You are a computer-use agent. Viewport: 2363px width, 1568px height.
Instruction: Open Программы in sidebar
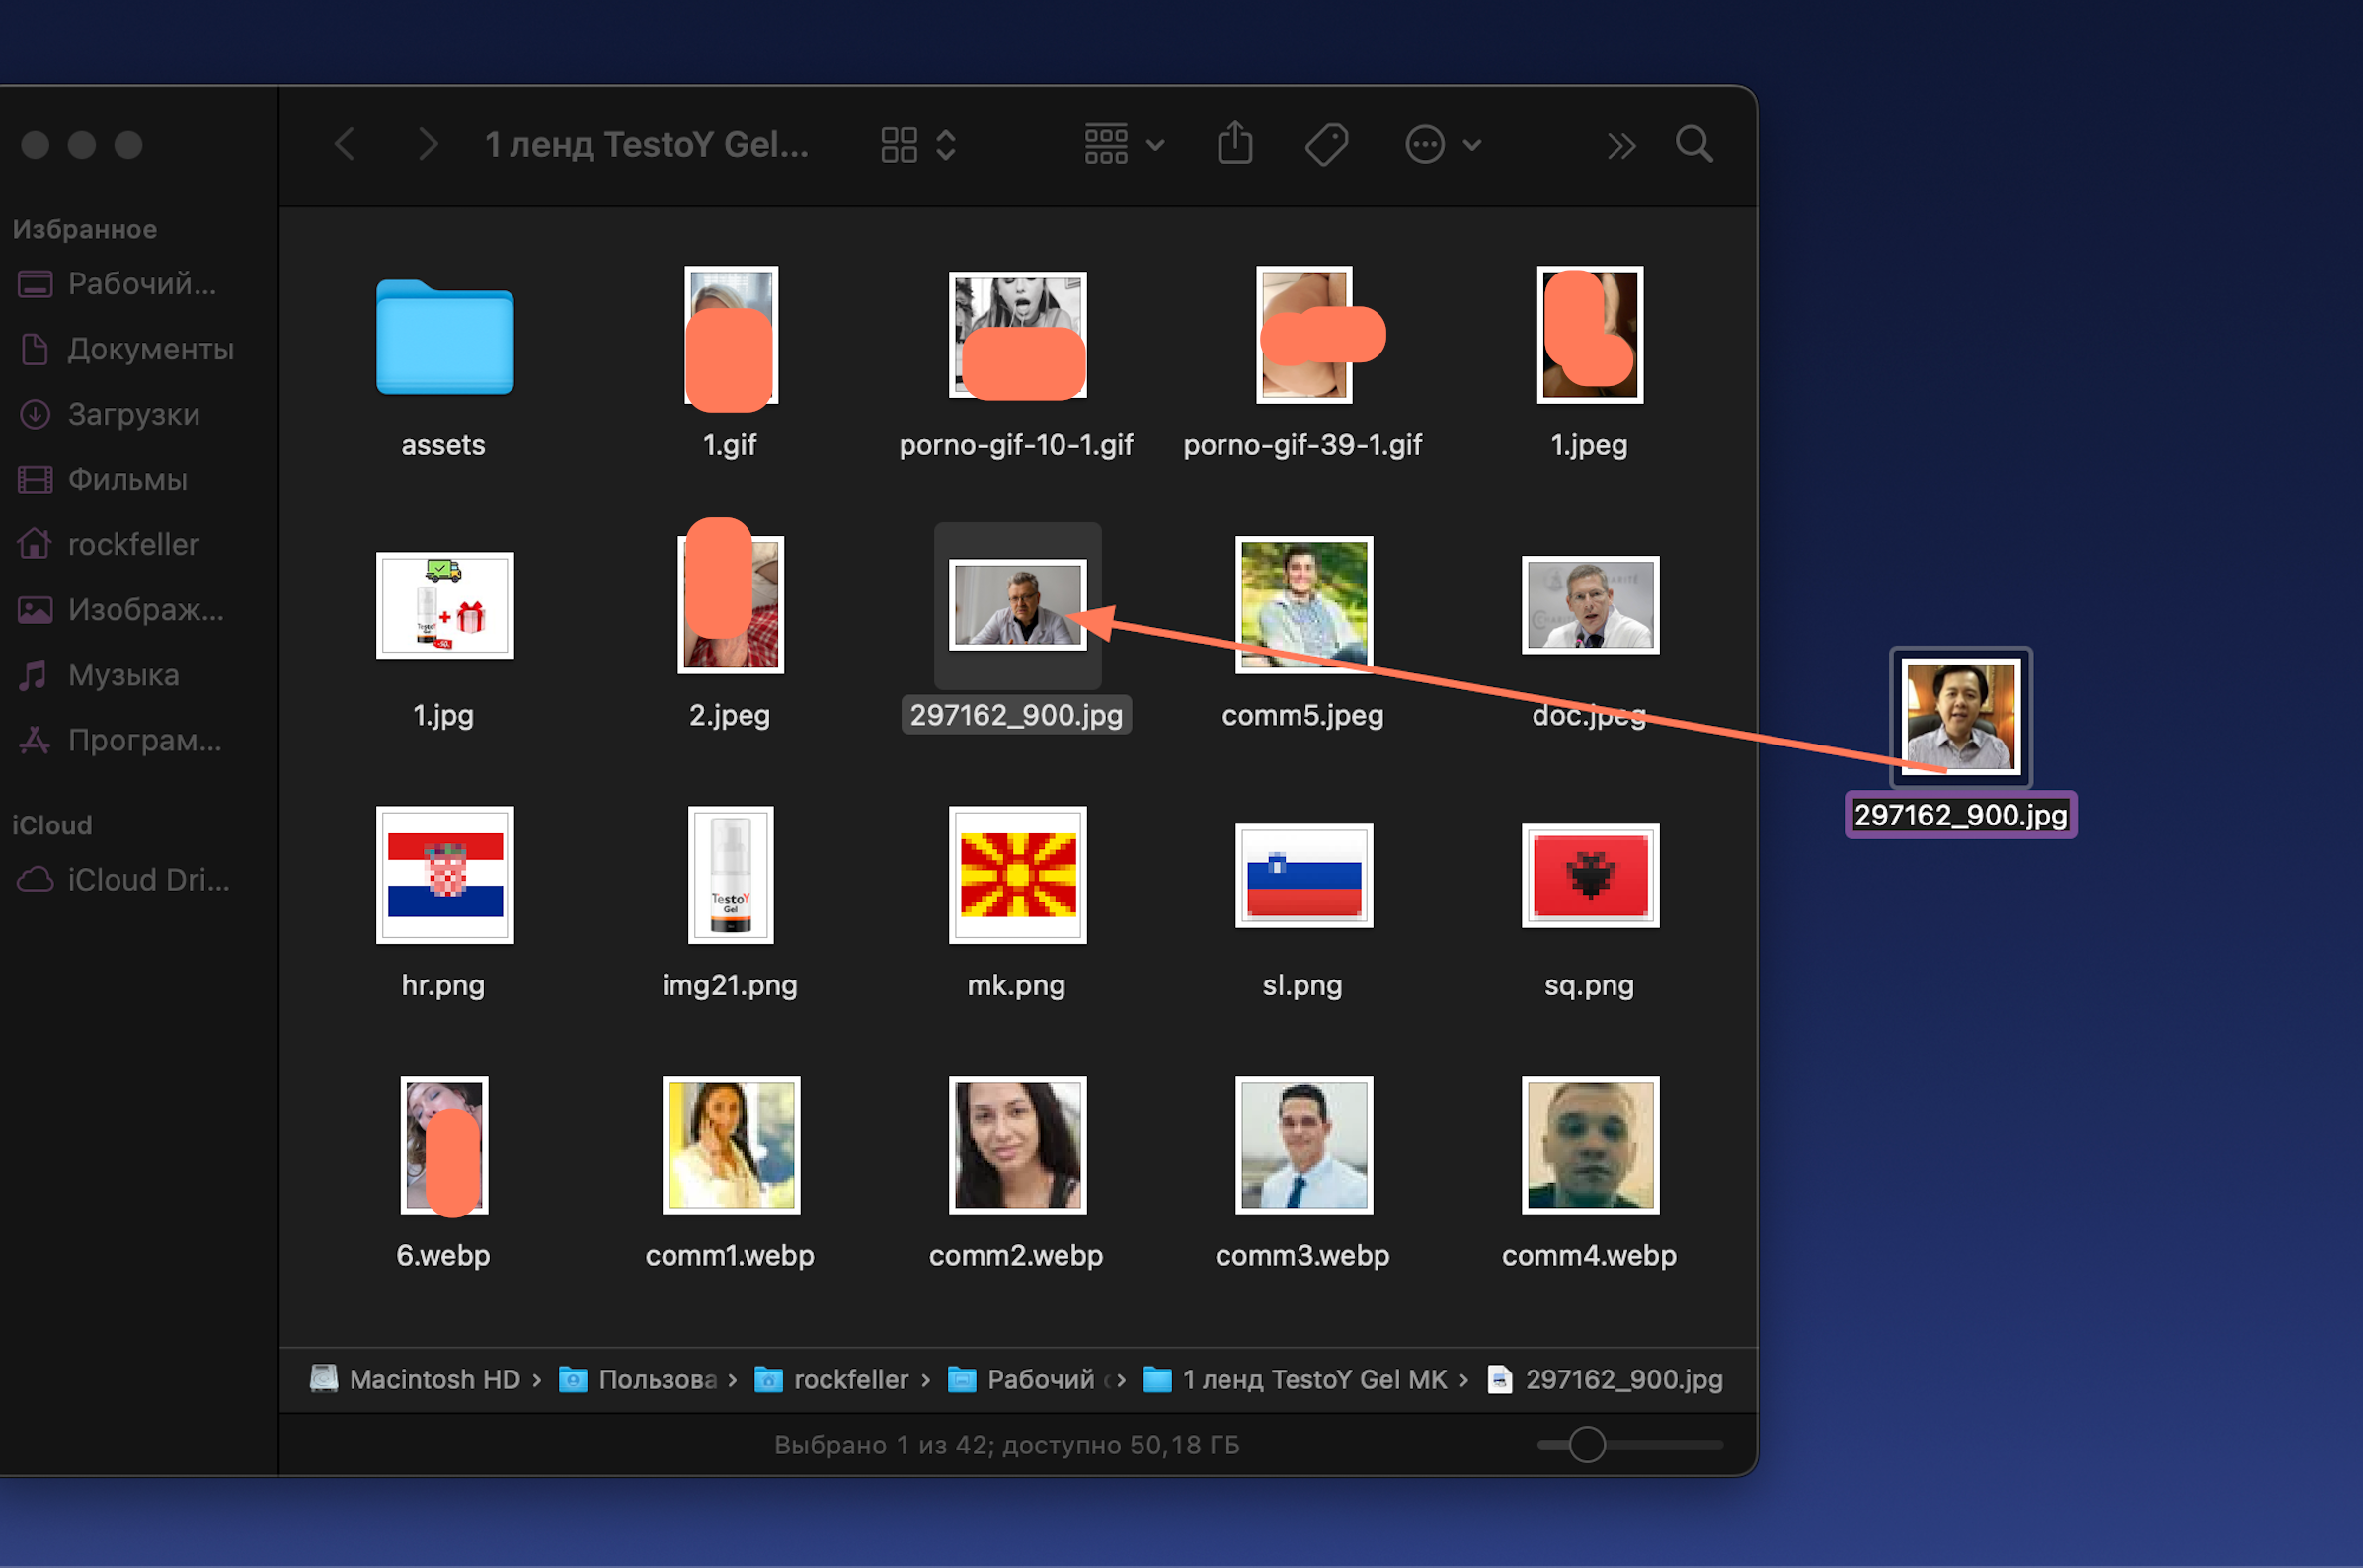pyautogui.click(x=120, y=740)
